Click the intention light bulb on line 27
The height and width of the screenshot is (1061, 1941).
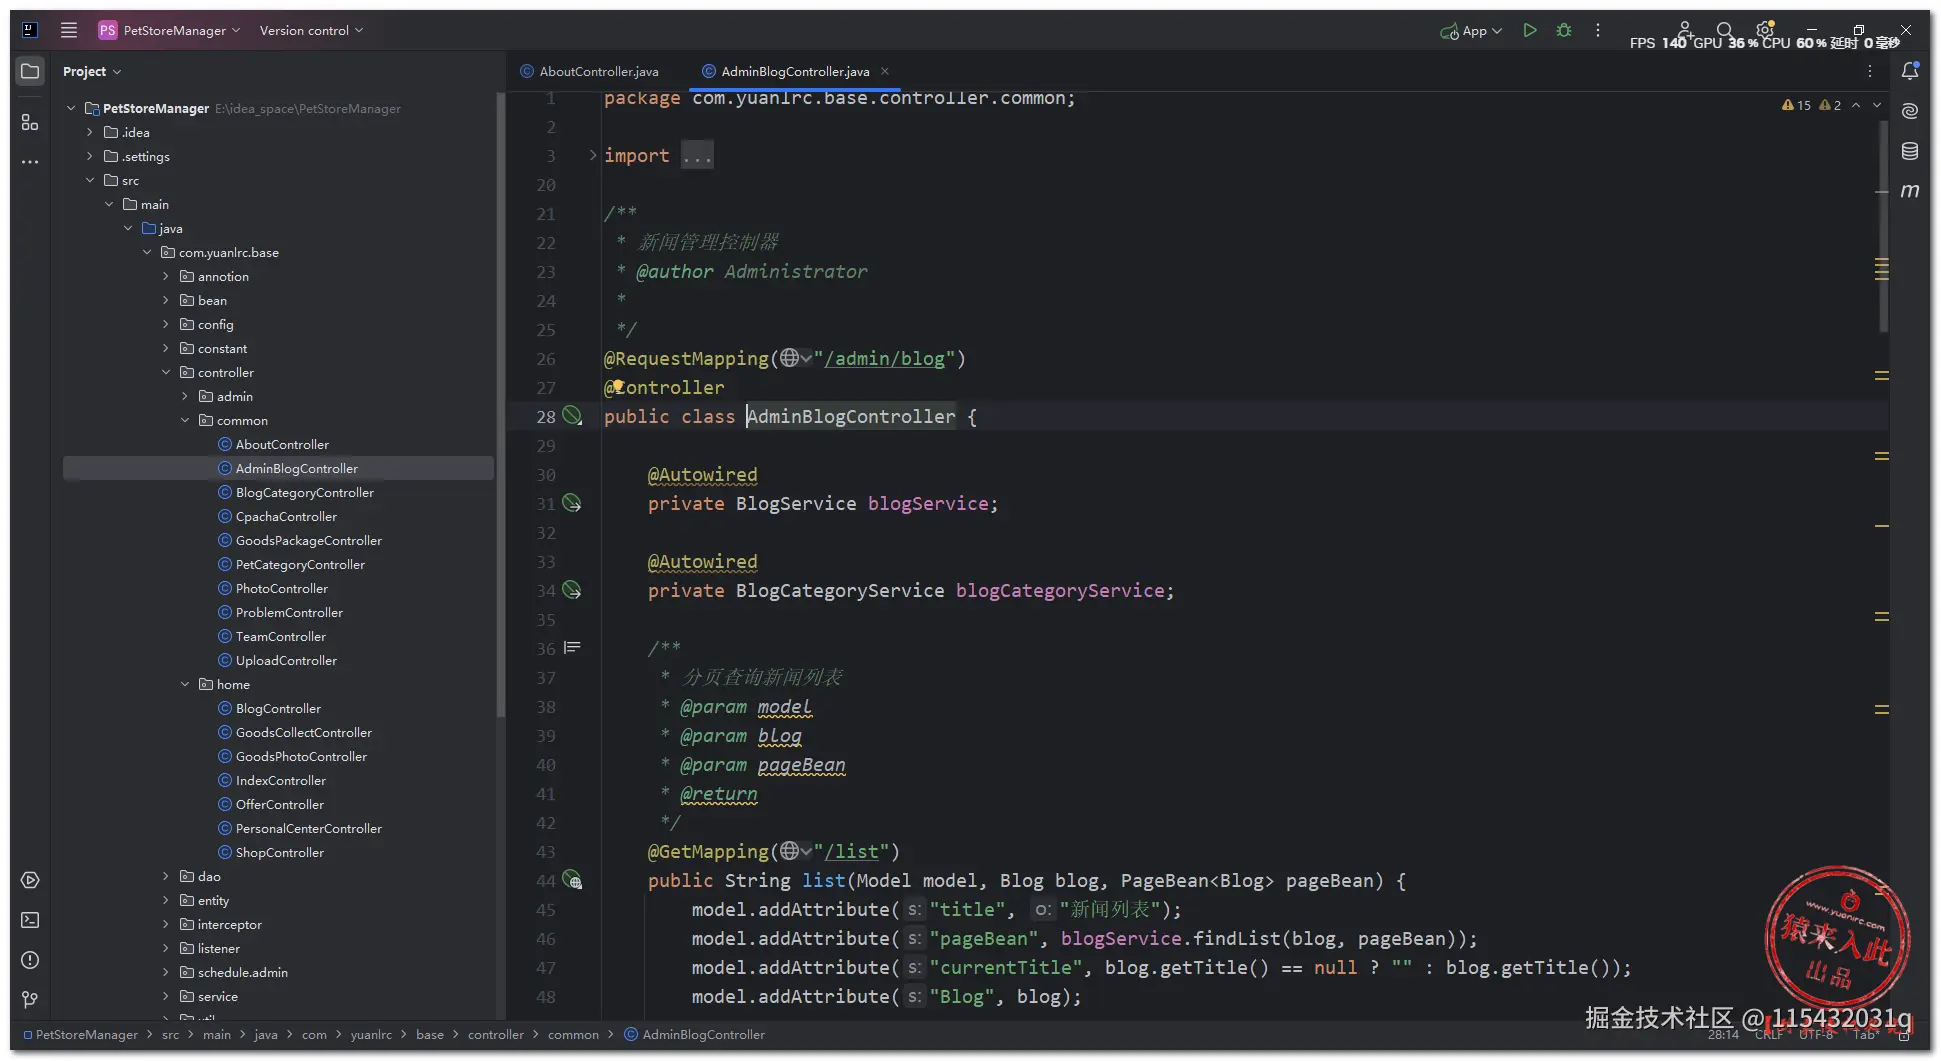pos(618,386)
